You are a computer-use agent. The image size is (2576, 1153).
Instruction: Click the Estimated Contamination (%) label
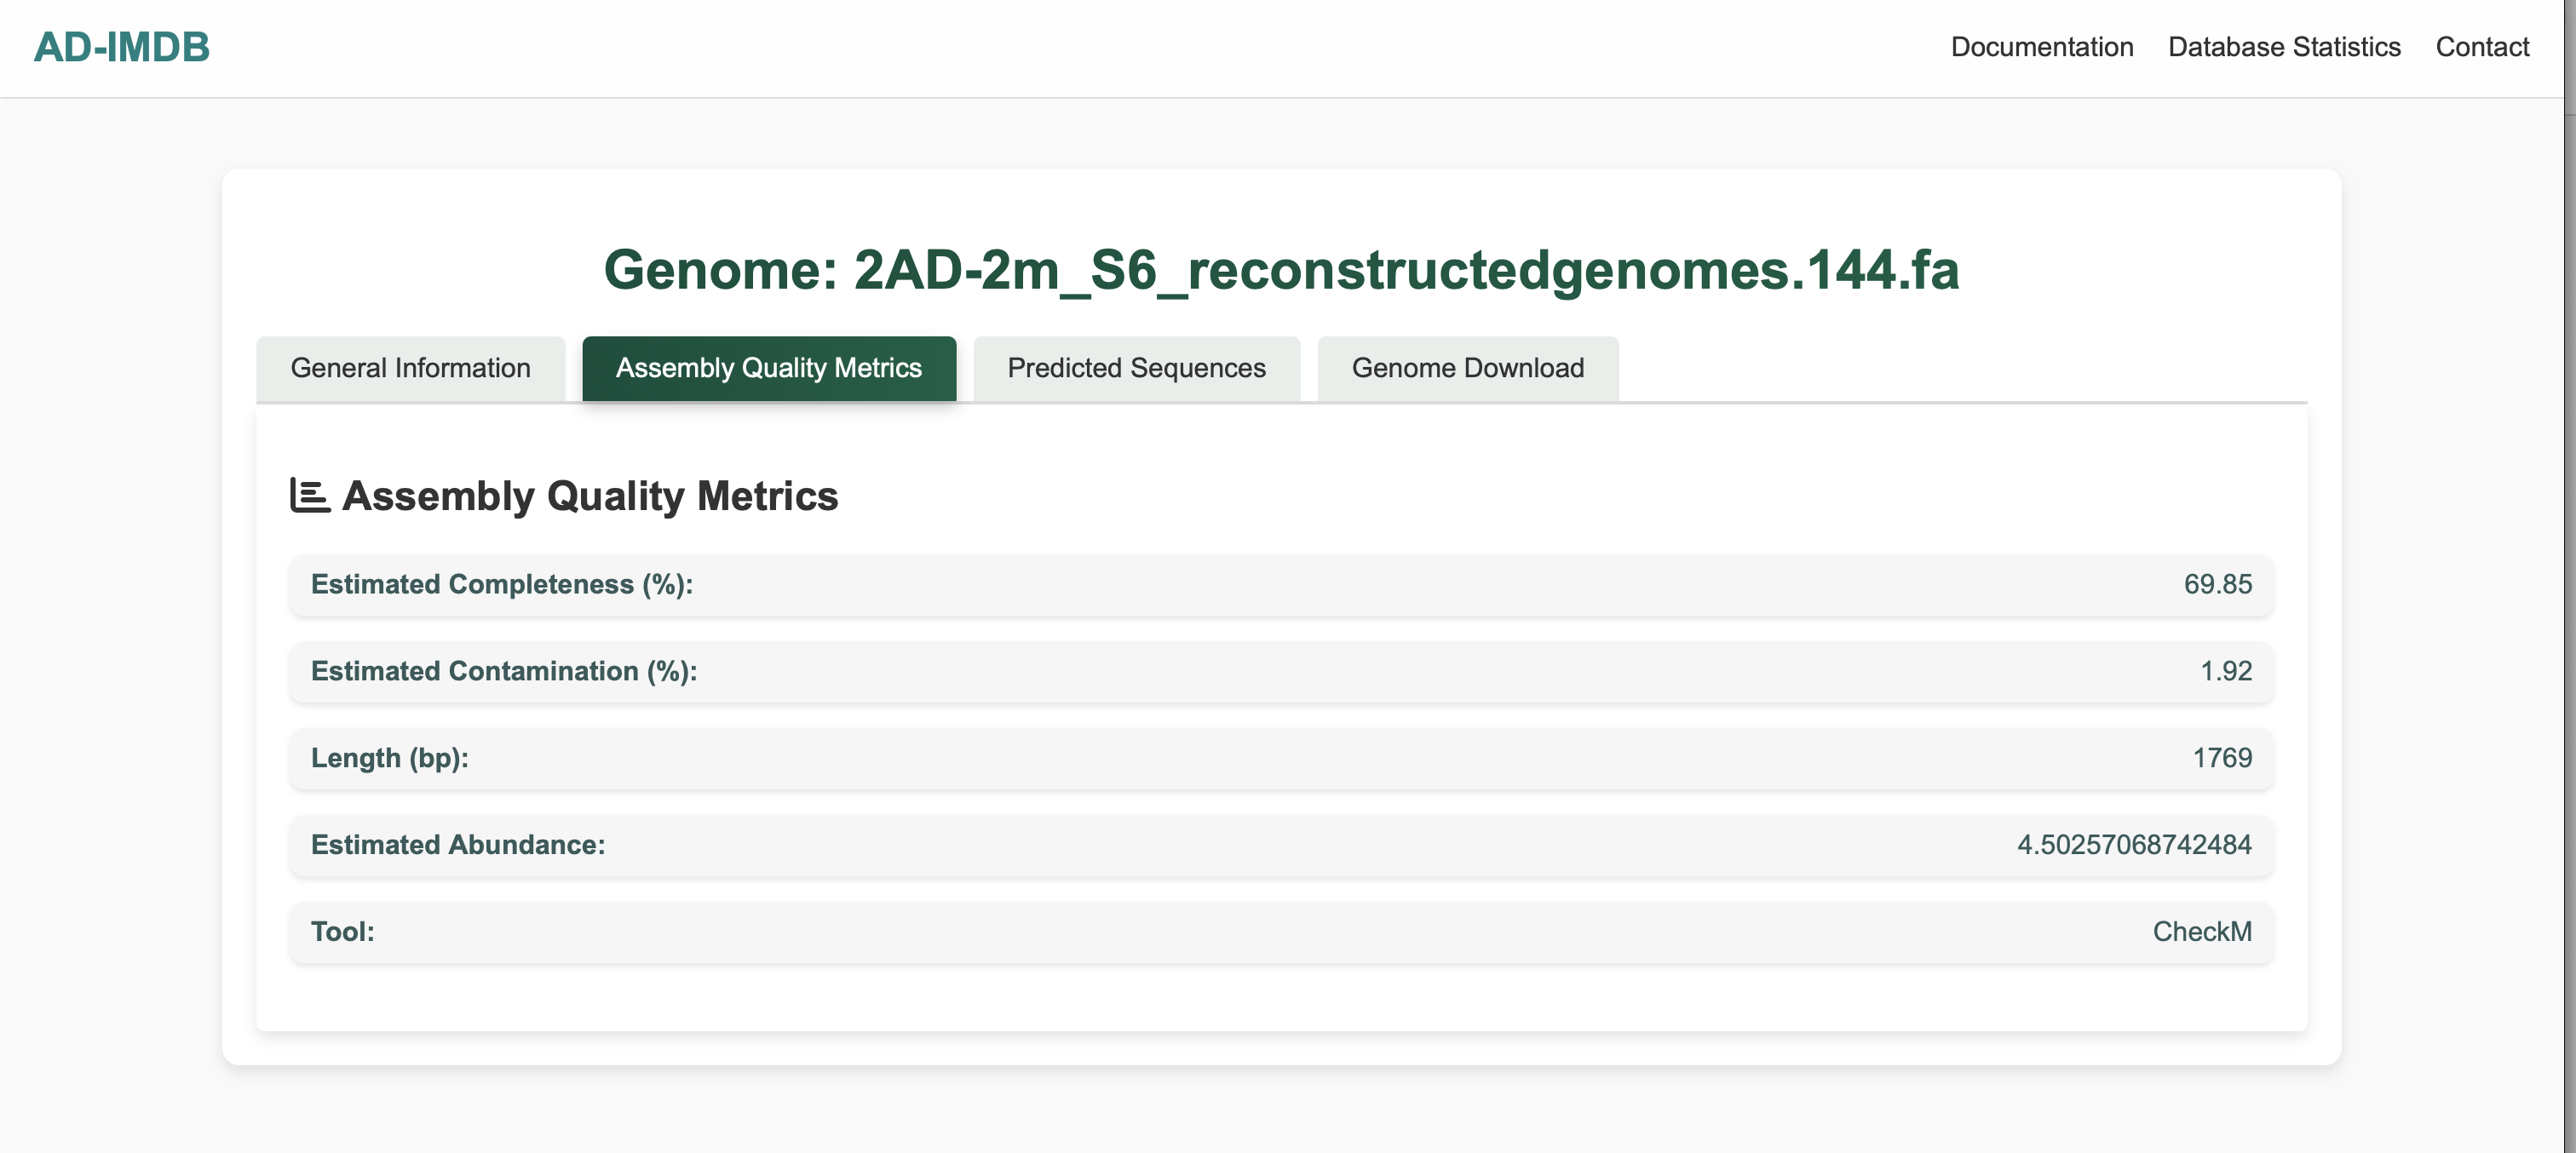click(503, 671)
